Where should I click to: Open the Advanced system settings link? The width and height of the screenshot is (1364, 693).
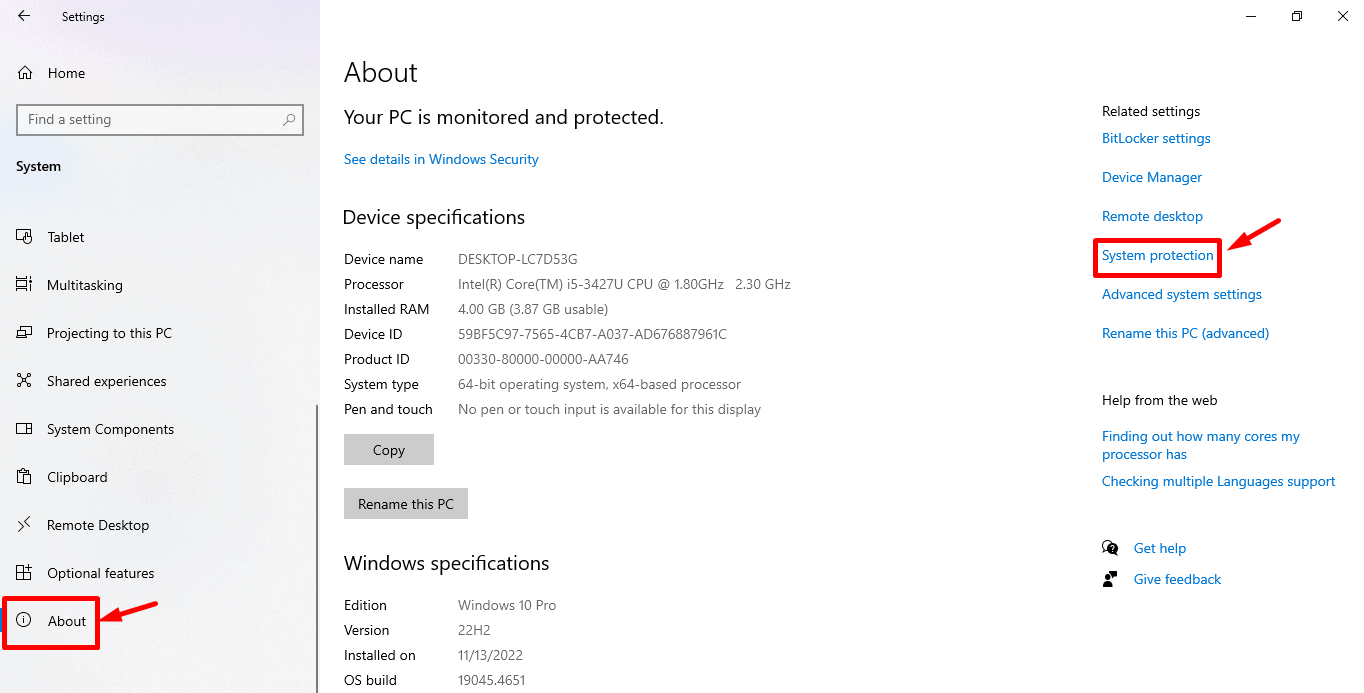tap(1182, 295)
